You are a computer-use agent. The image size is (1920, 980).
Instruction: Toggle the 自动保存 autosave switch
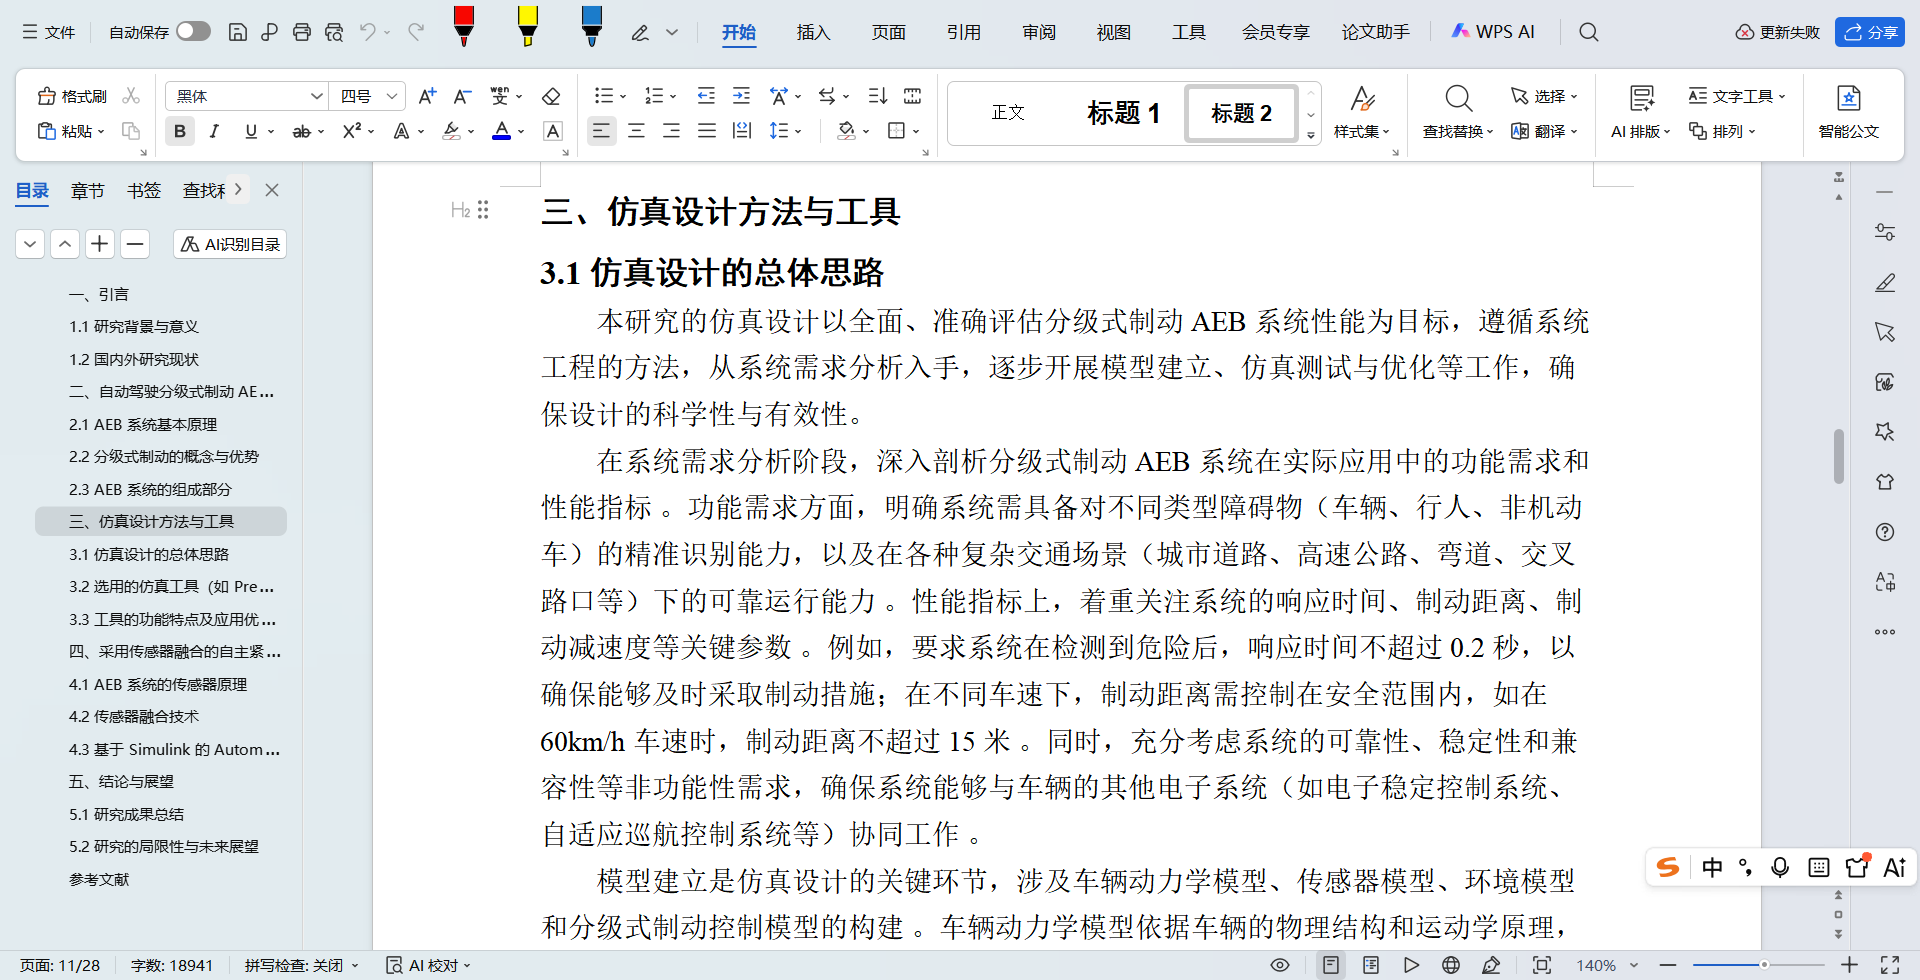[194, 32]
